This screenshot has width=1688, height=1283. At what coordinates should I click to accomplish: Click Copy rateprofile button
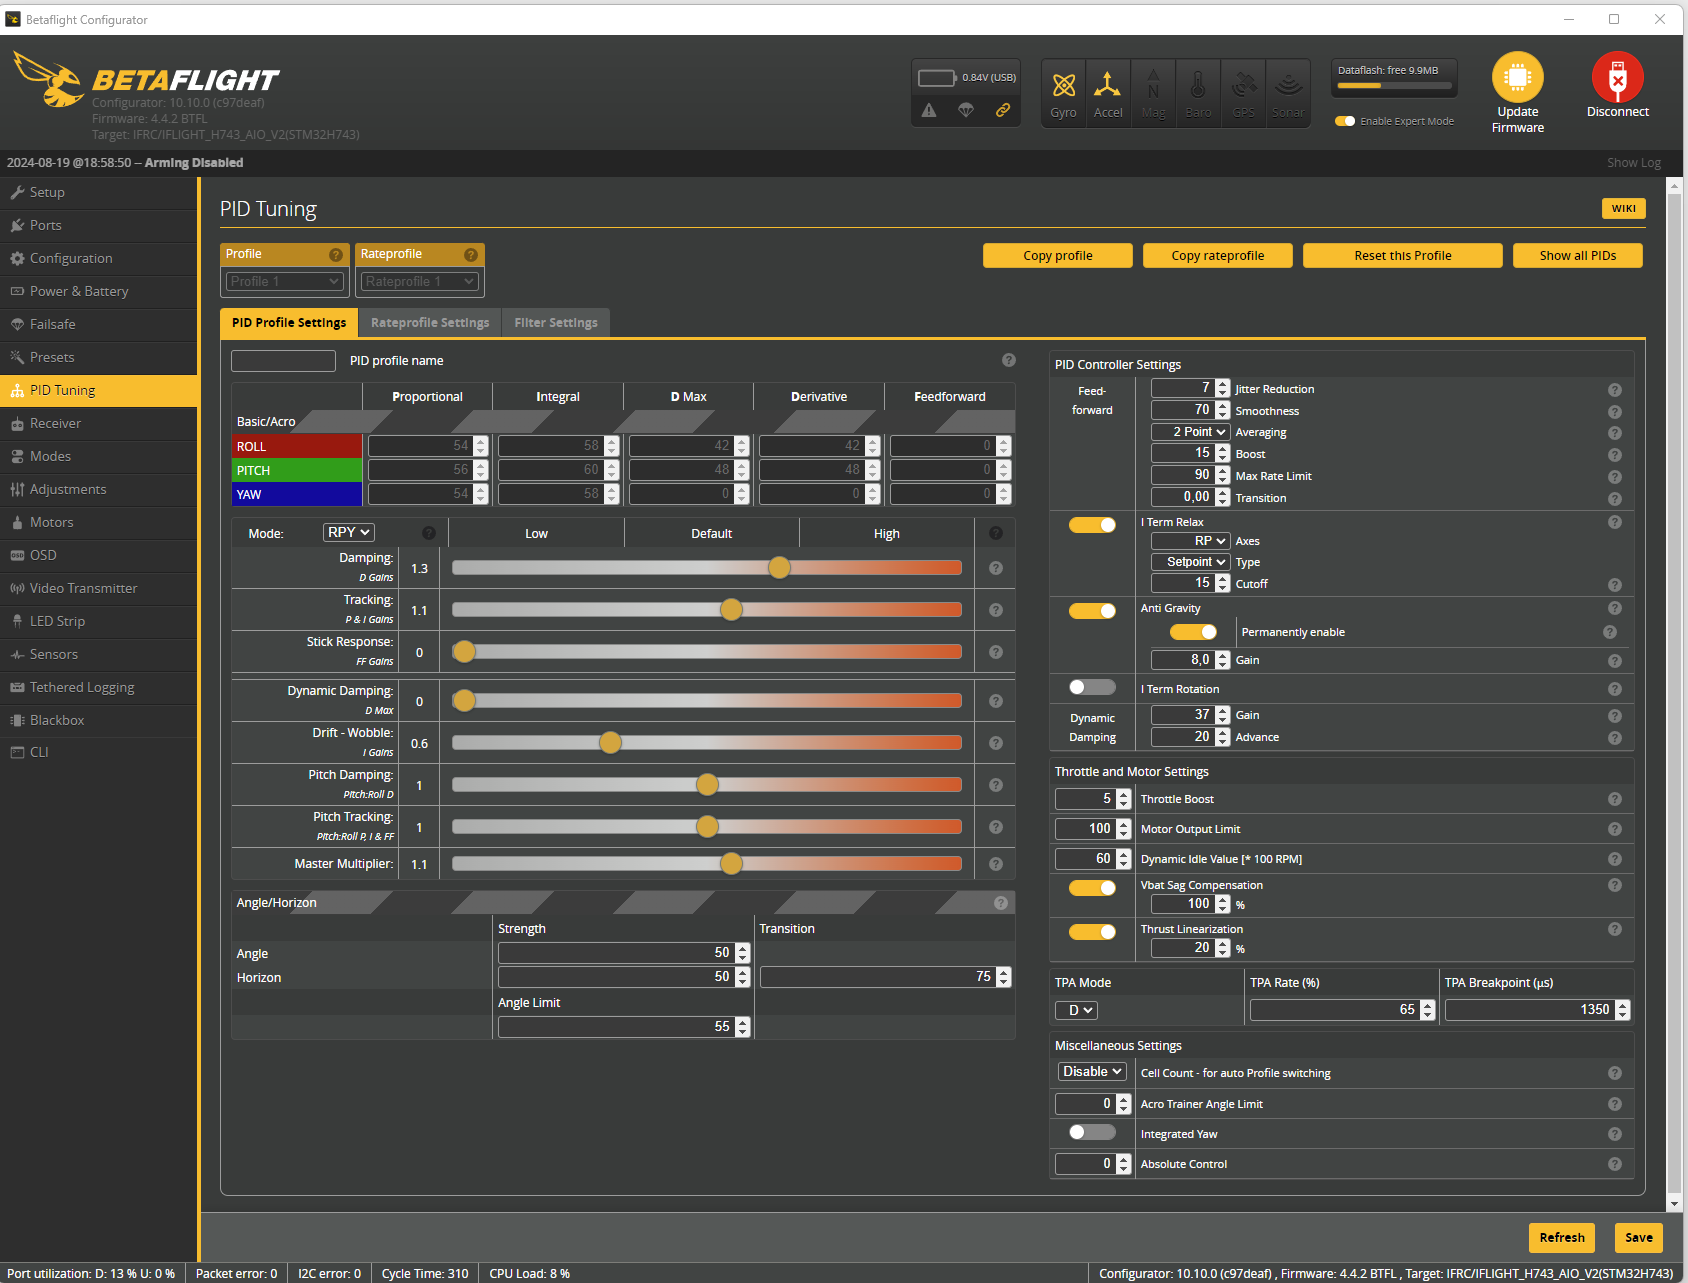(1218, 256)
